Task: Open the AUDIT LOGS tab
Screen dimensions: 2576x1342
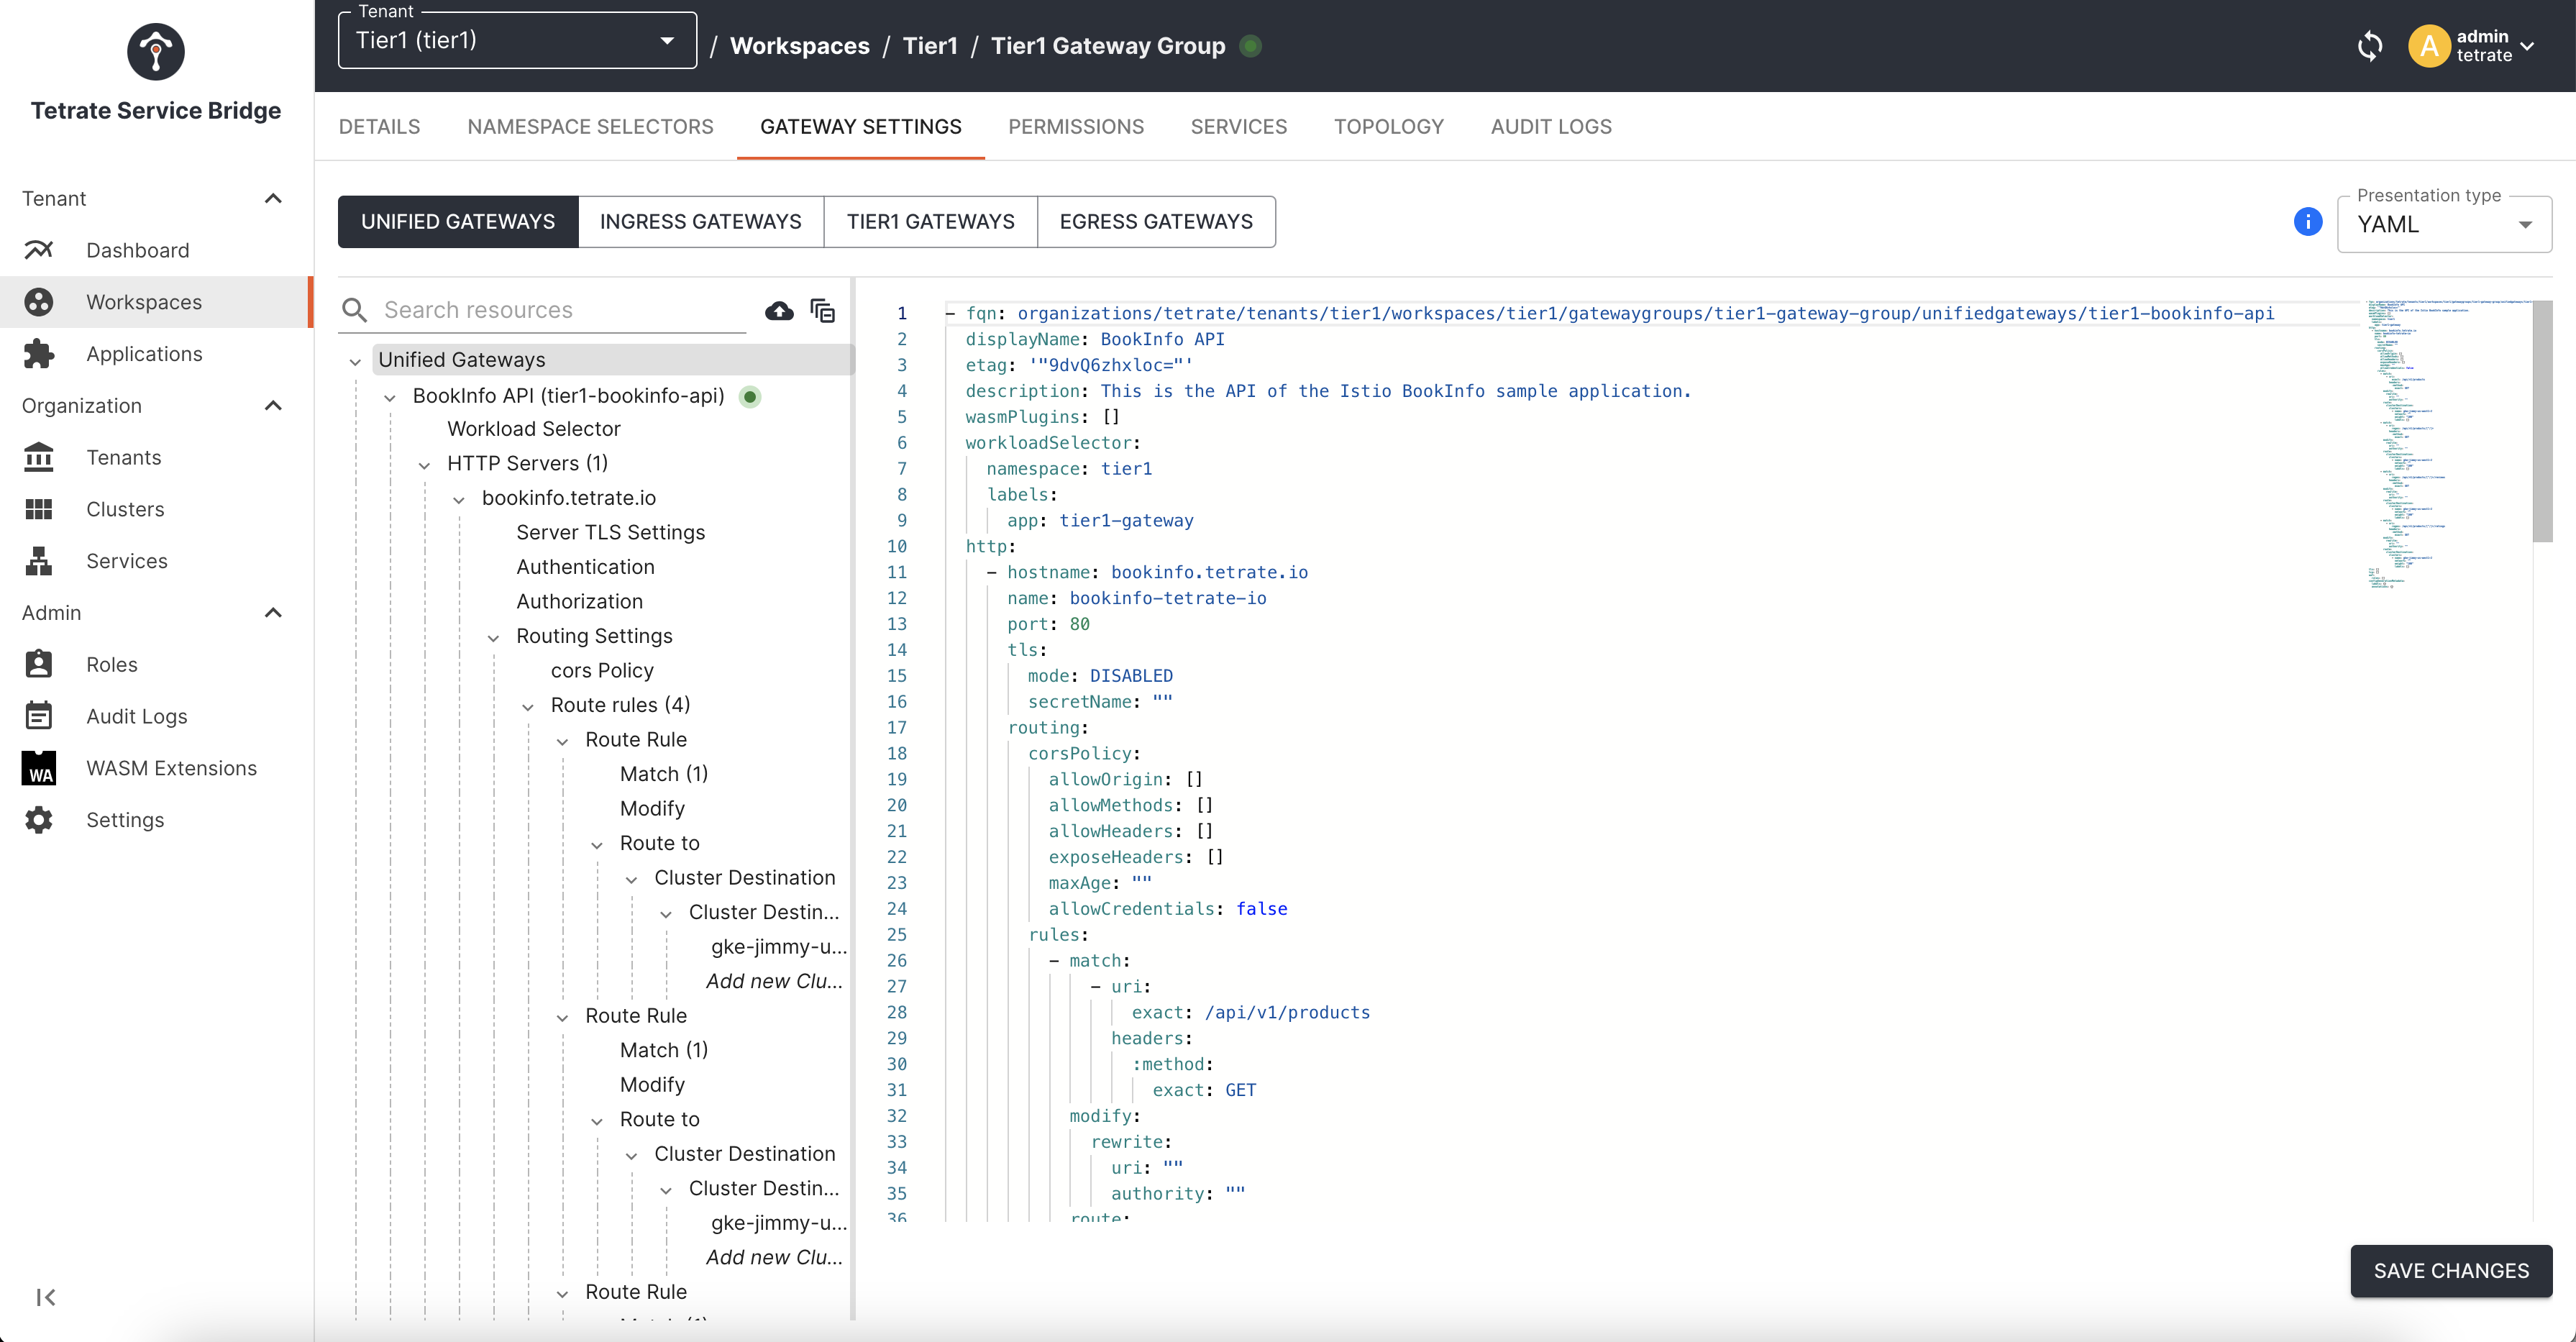Action: pyautogui.click(x=1551, y=126)
